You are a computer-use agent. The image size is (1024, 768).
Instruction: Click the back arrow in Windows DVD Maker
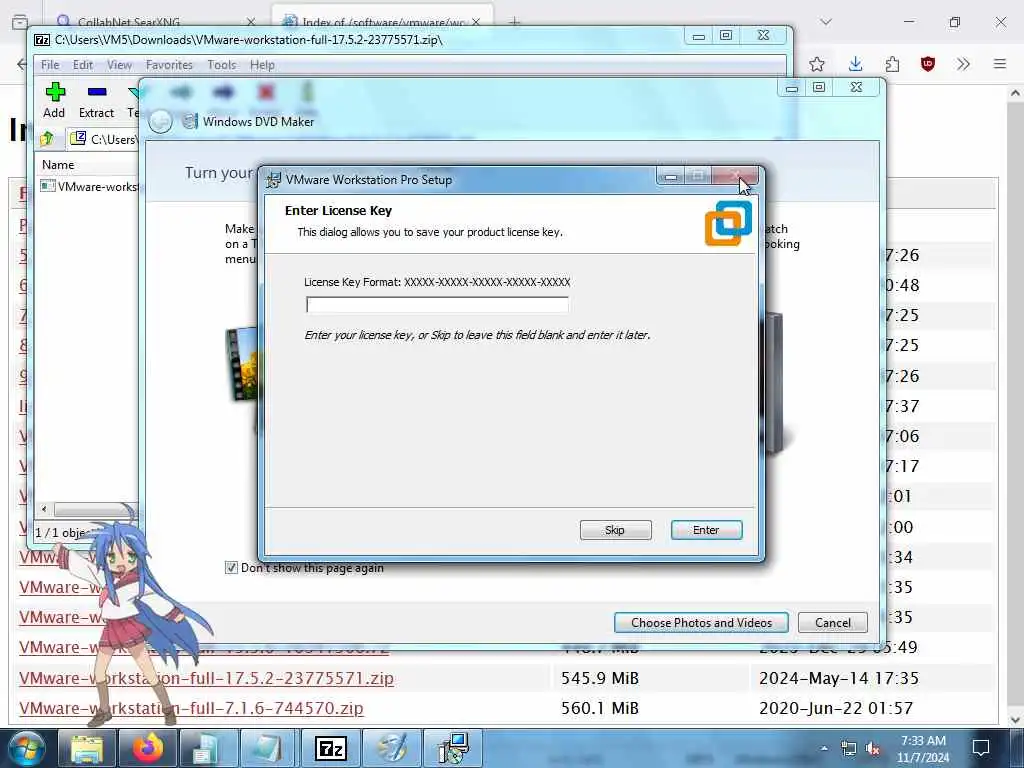(161, 121)
